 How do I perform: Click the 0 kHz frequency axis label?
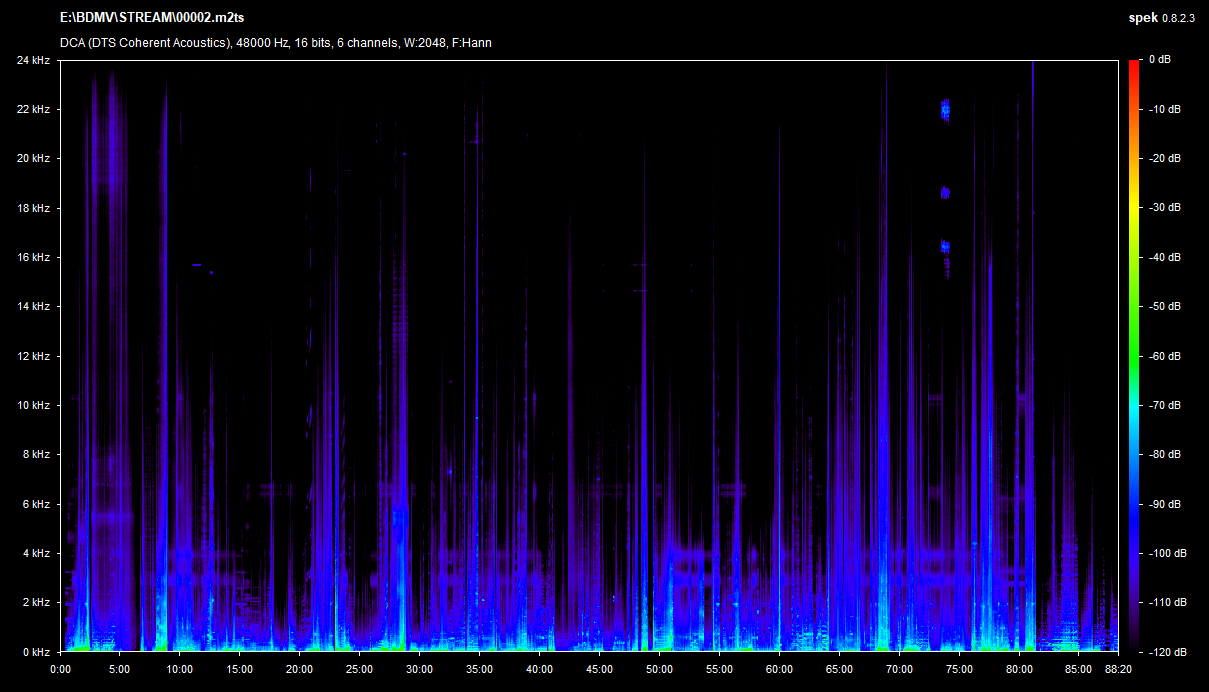[35, 652]
